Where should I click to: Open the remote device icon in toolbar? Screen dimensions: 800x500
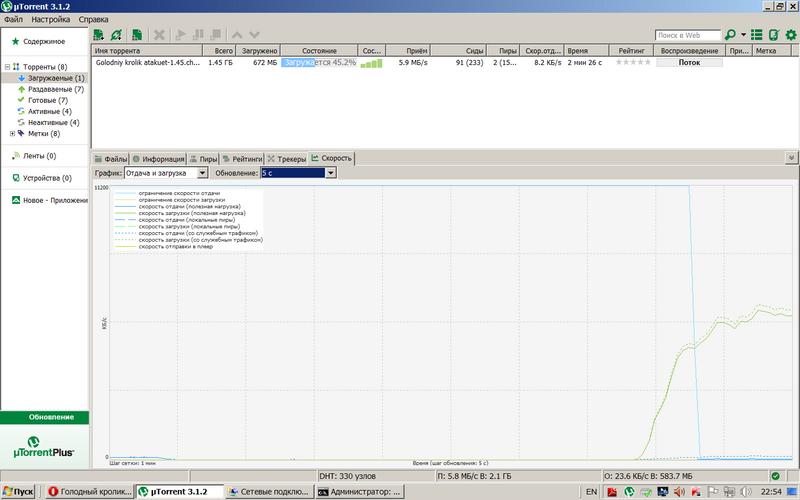(773, 35)
